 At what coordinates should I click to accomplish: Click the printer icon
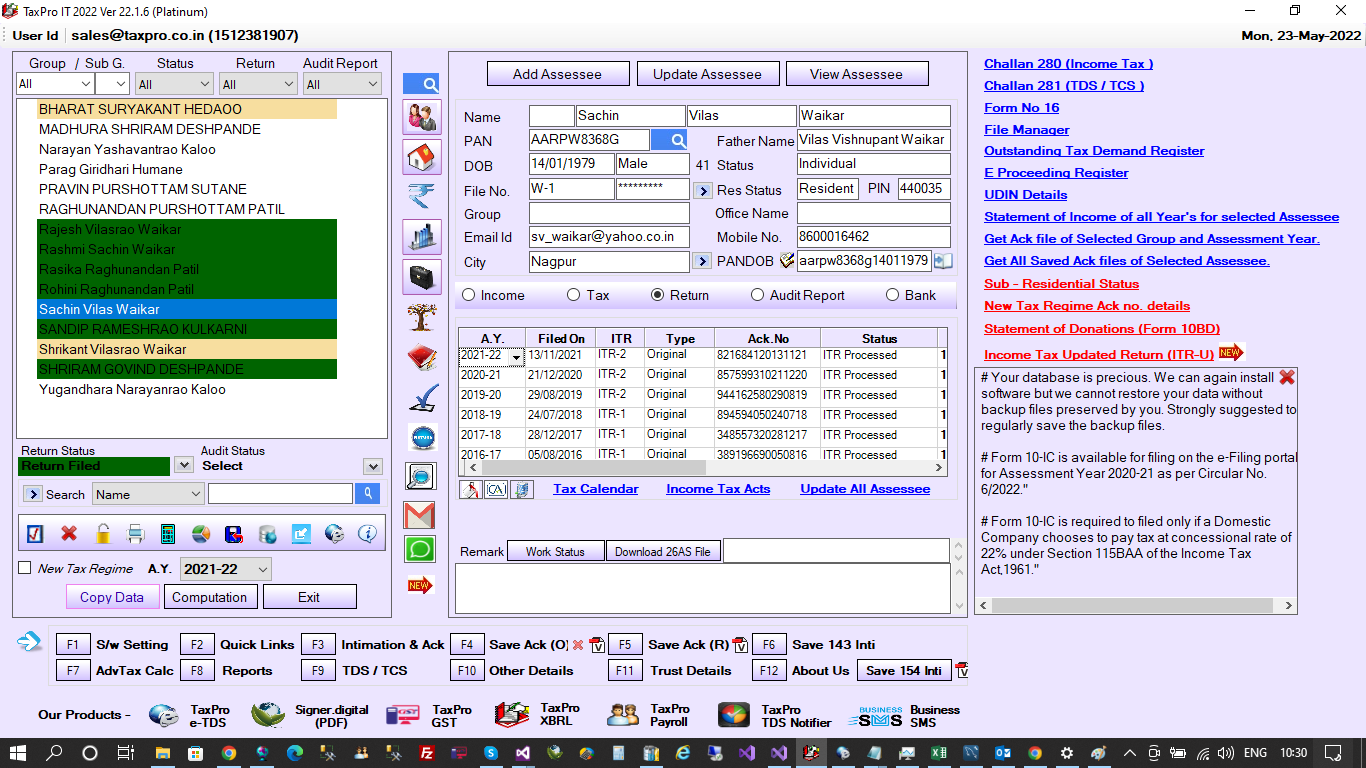(135, 534)
